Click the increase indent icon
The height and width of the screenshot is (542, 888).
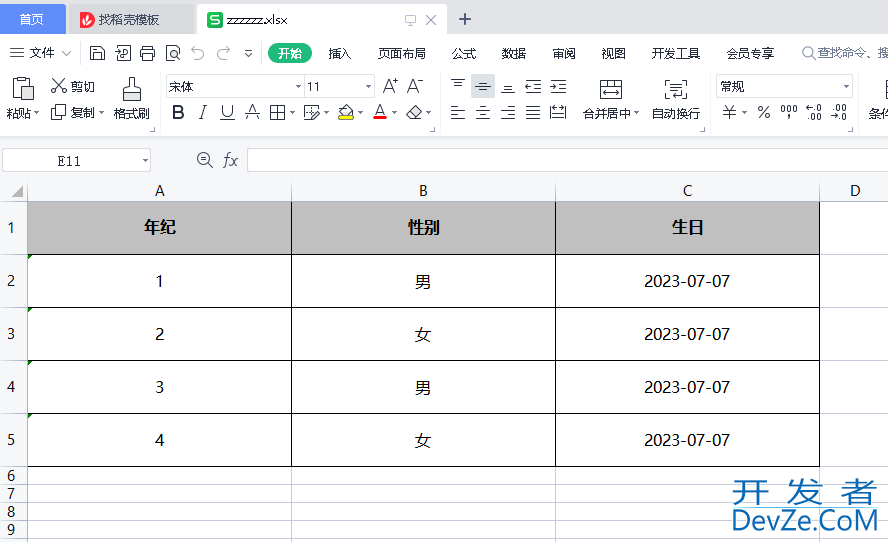point(558,86)
